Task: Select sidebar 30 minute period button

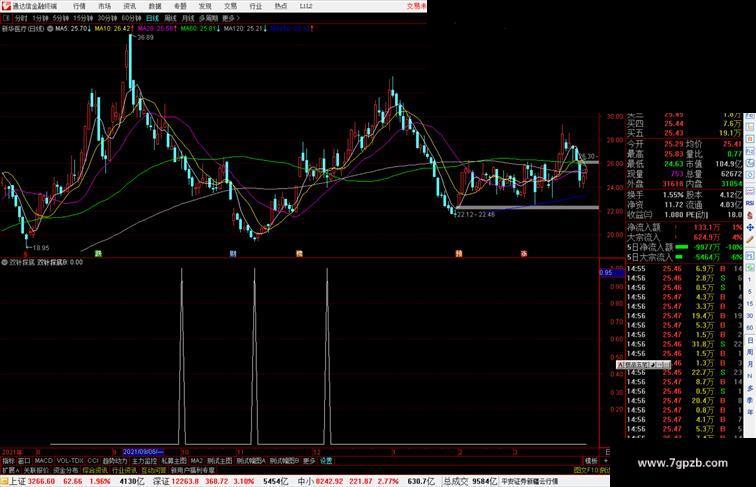Action: tap(750, 316)
